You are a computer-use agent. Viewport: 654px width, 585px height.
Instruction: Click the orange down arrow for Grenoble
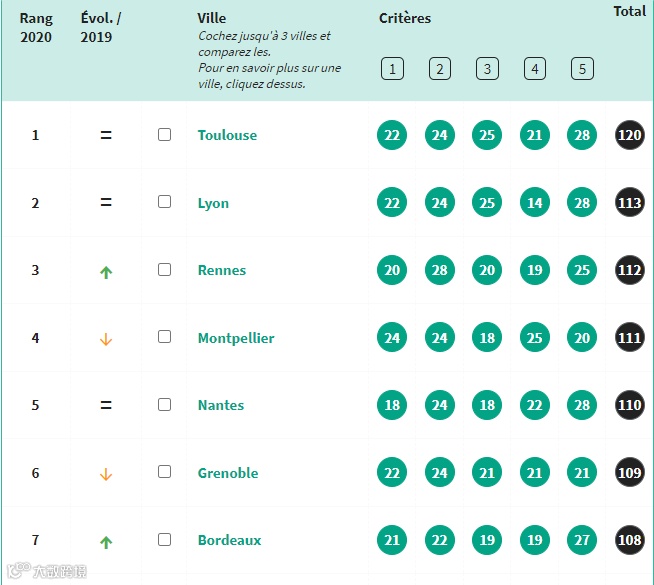pyautogui.click(x=106, y=474)
